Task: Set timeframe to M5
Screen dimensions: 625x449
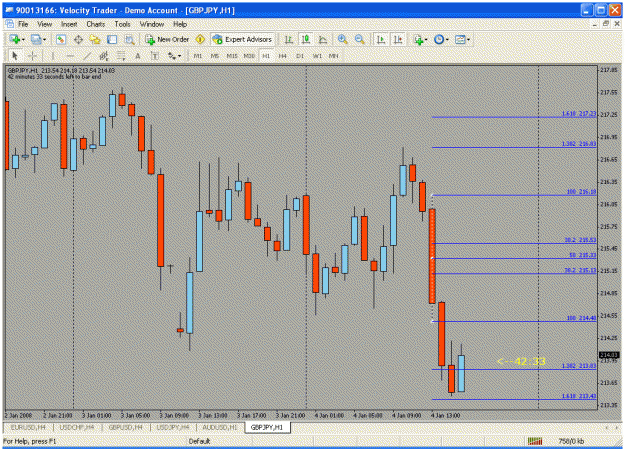Action: tap(215, 56)
